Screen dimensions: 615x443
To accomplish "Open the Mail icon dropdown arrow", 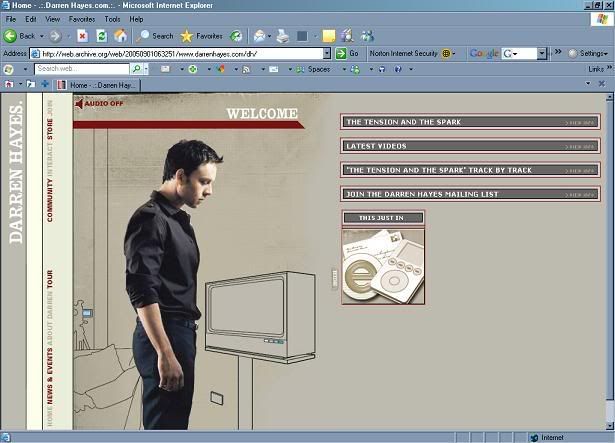I will [269, 36].
